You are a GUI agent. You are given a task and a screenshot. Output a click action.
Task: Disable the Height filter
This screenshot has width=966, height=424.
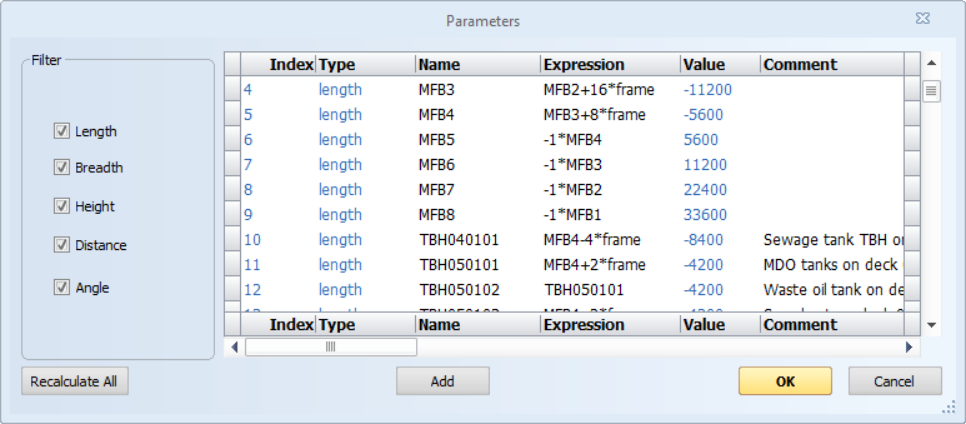tap(62, 206)
